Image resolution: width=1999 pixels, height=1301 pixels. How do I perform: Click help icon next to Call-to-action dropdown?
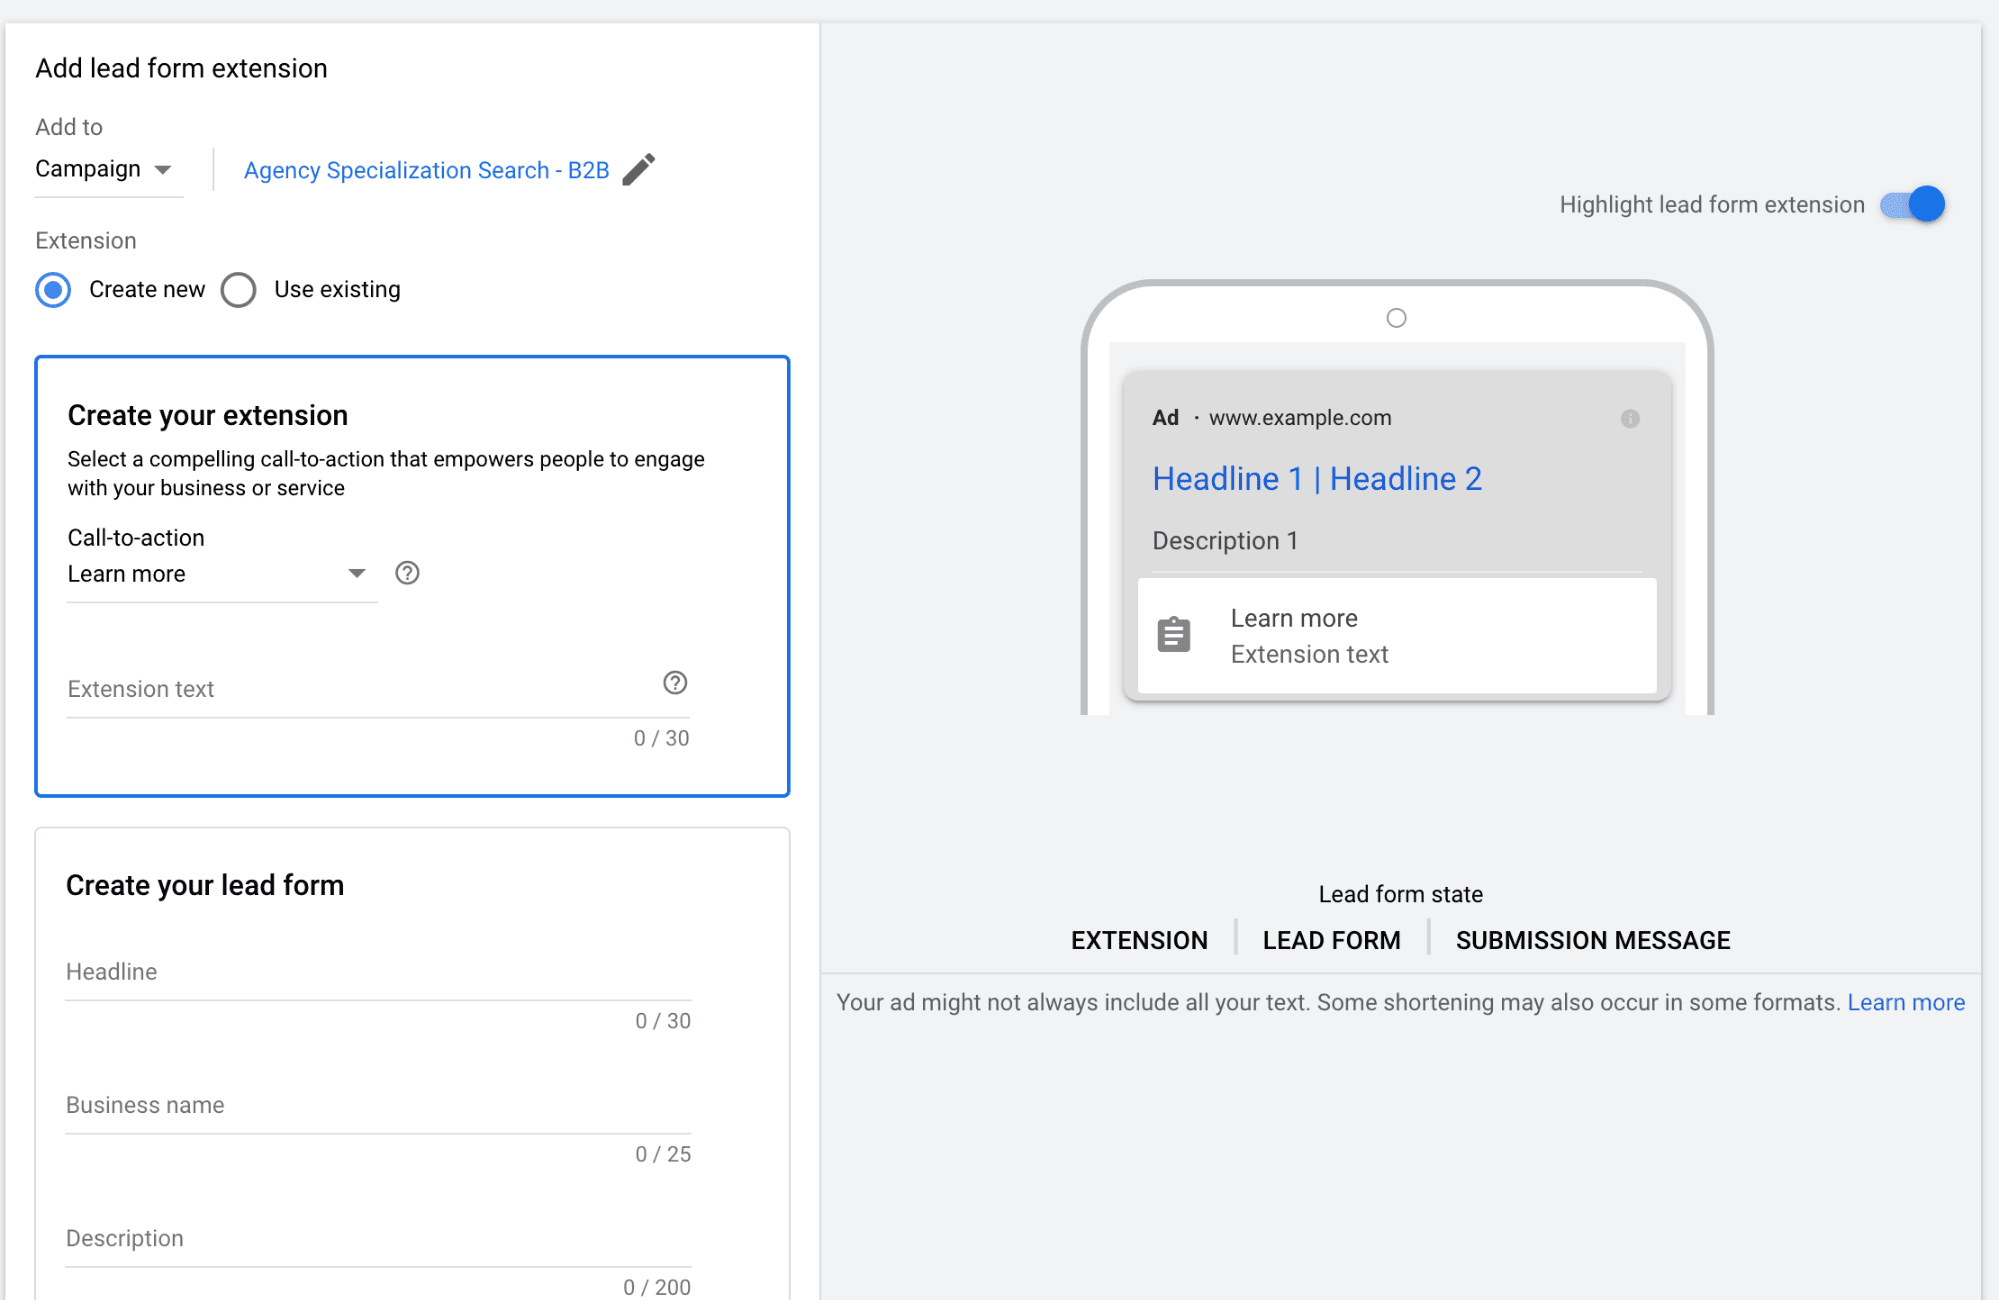click(407, 573)
